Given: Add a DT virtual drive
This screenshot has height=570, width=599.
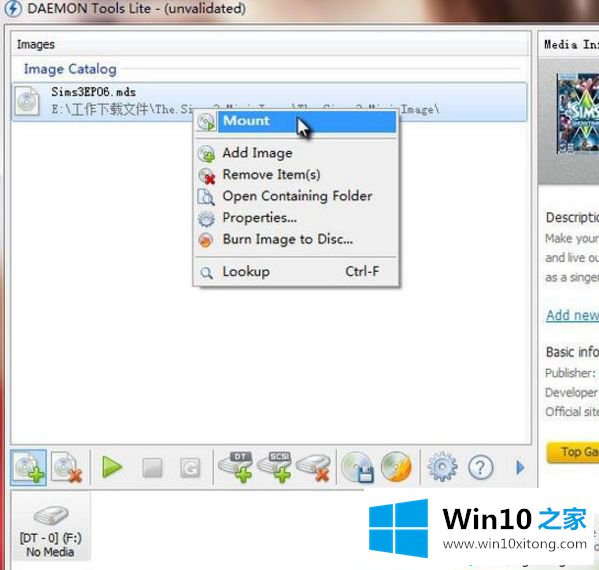Looking at the screenshot, I should coord(235,467).
